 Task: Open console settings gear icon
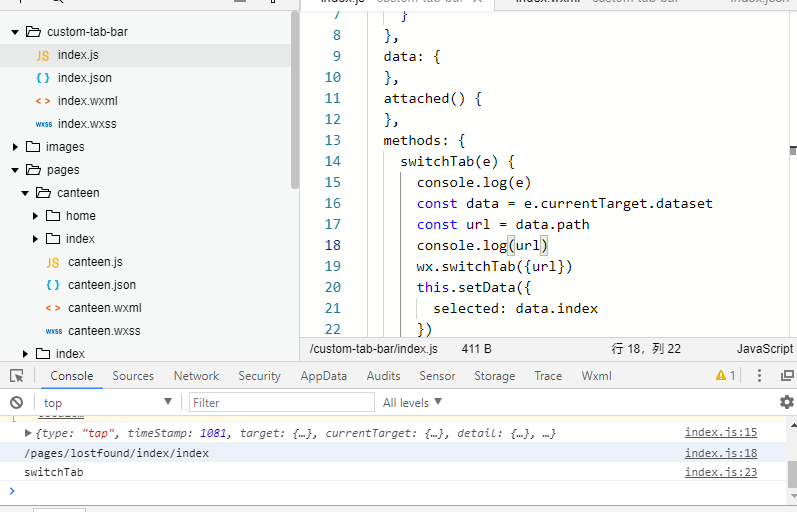[787, 402]
